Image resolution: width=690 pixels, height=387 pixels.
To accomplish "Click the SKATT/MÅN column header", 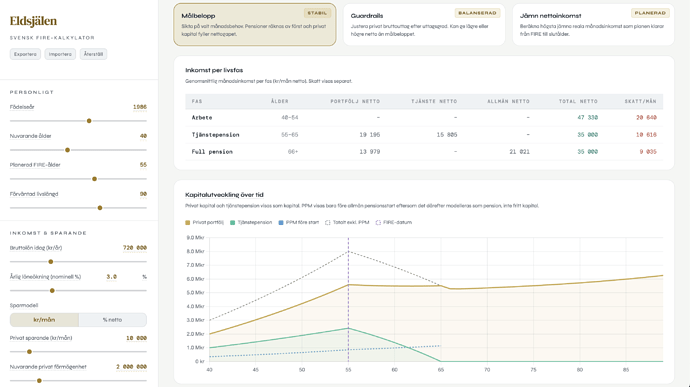I will 640,101.
